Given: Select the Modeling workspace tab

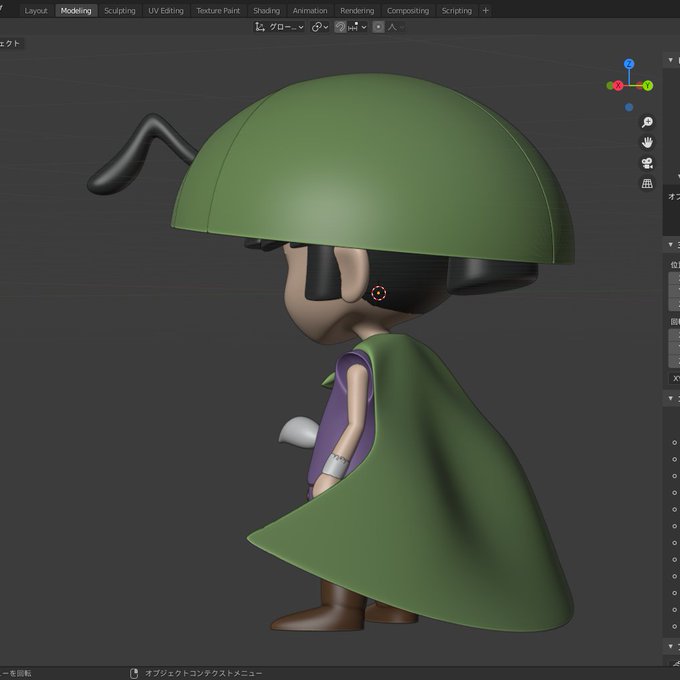Looking at the screenshot, I should click(76, 11).
